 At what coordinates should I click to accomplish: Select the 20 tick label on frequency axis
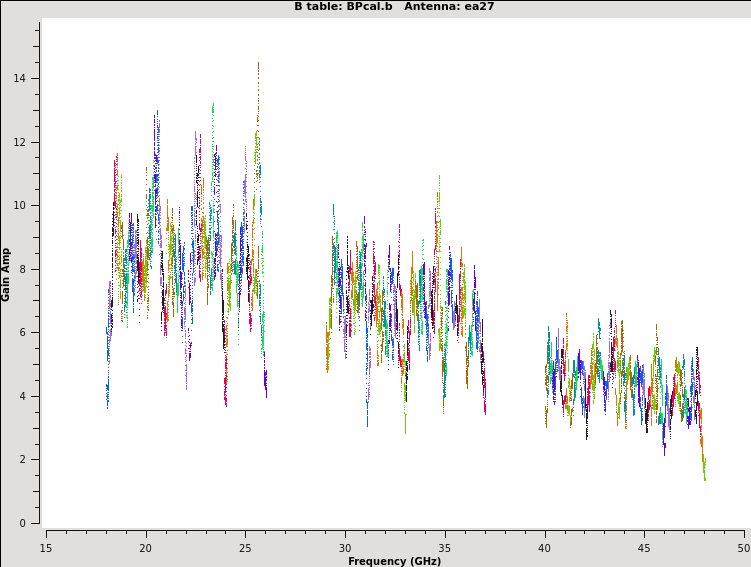(x=145, y=548)
